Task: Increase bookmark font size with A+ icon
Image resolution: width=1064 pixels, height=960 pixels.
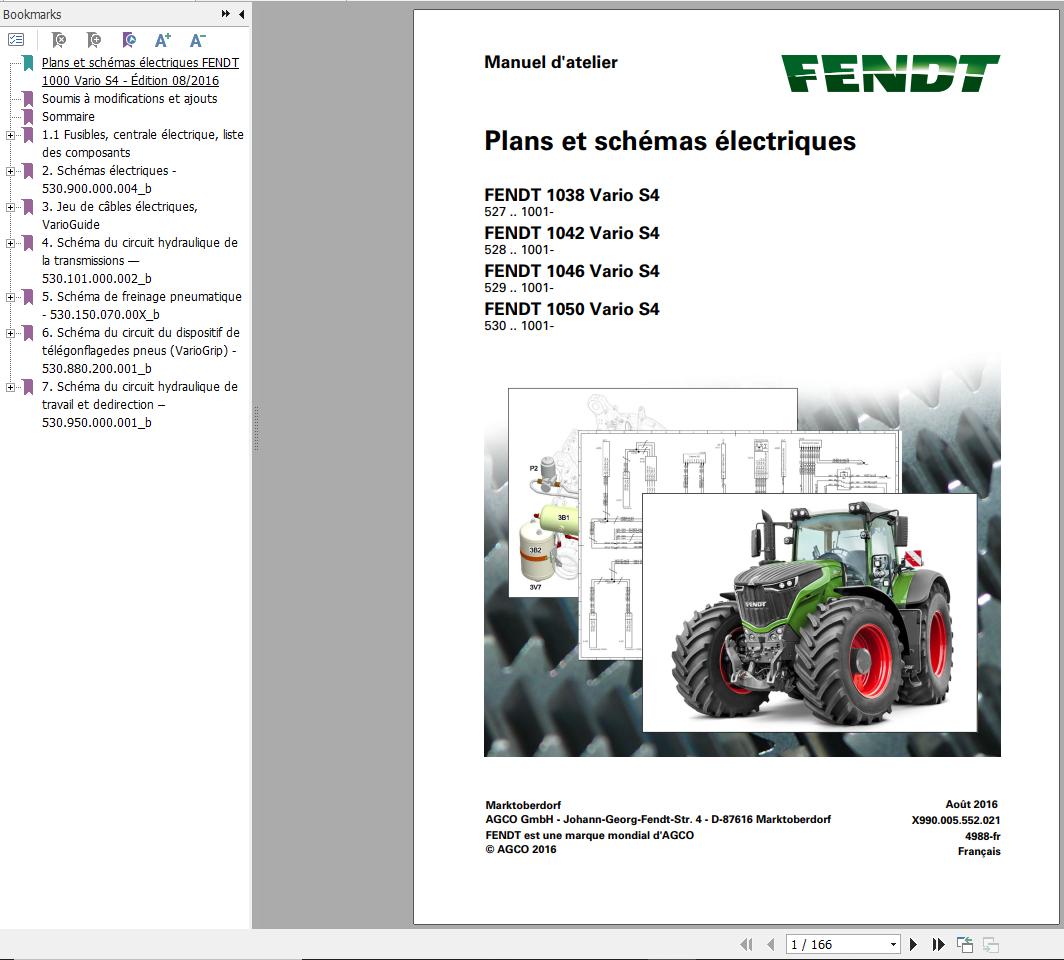Action: [163, 40]
